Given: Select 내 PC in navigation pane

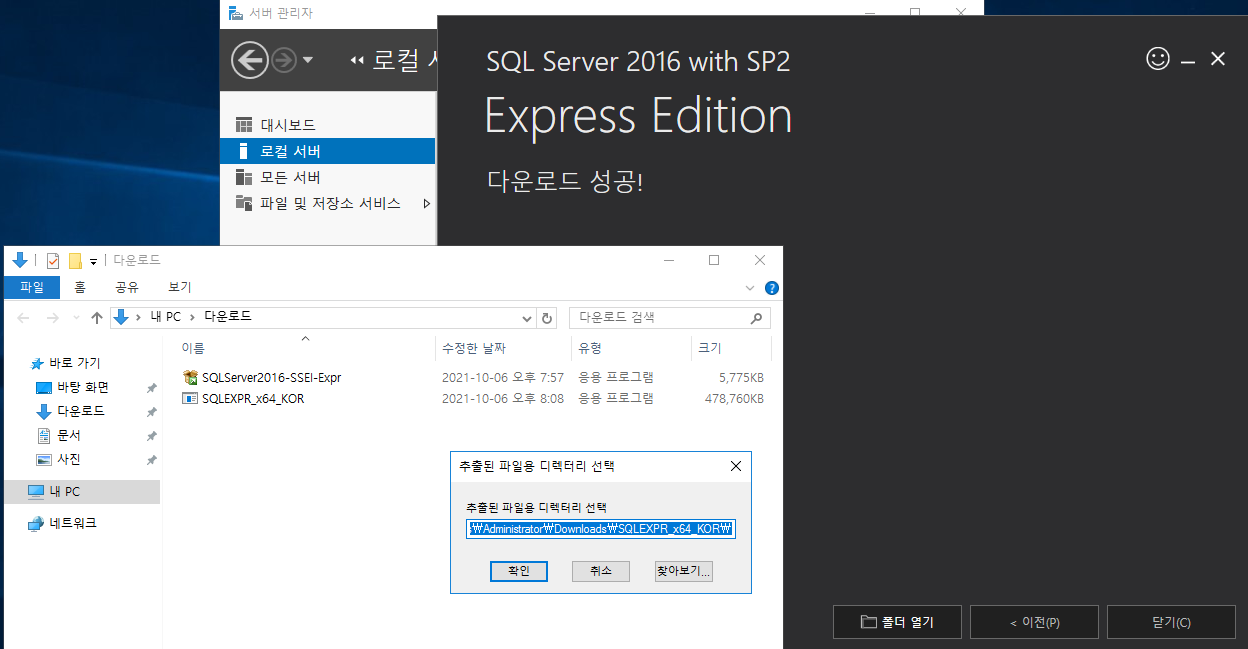Looking at the screenshot, I should [x=80, y=491].
